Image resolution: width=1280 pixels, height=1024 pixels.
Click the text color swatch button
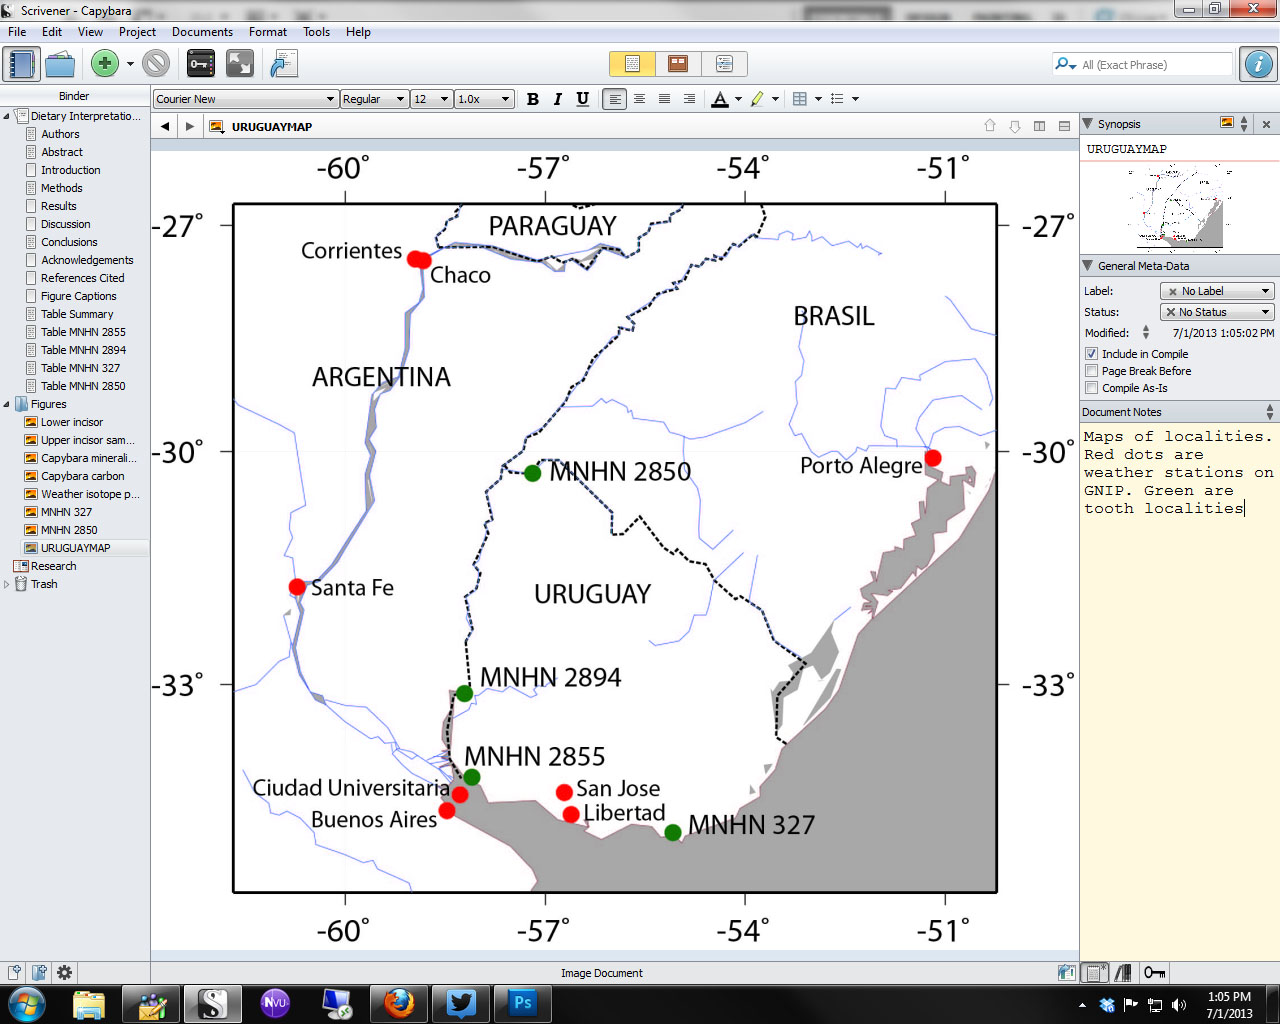tap(720, 99)
